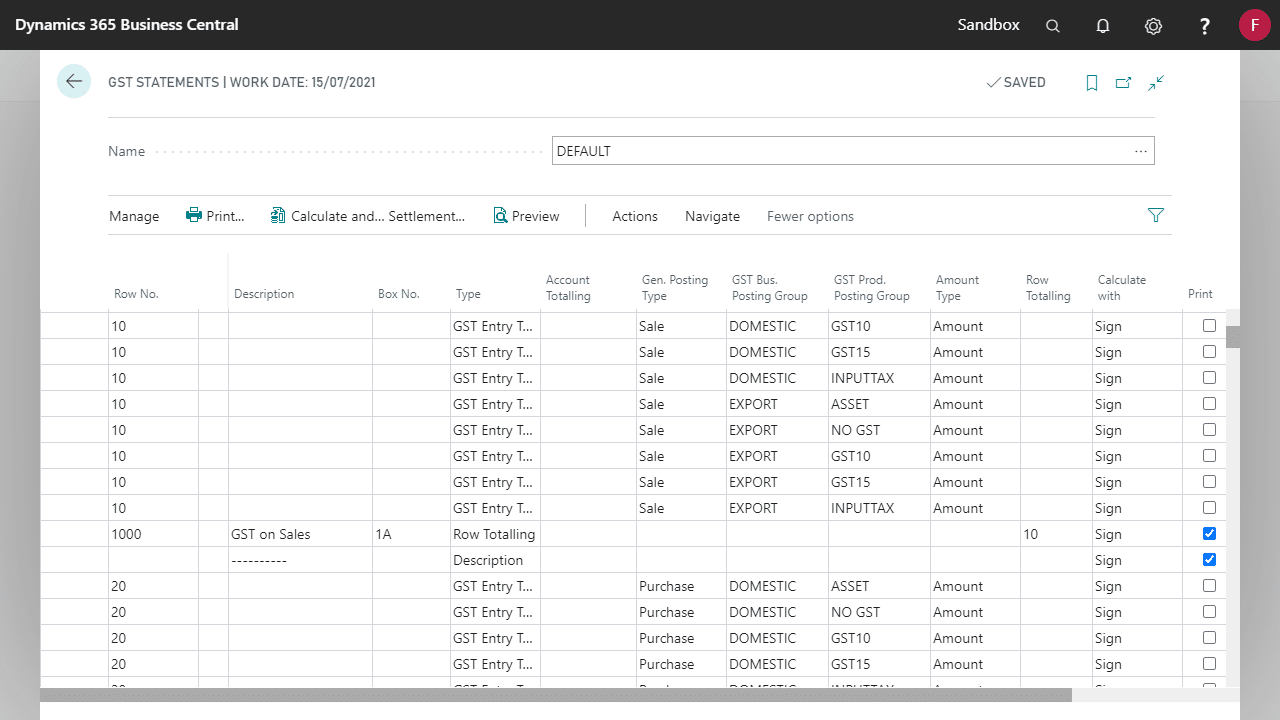
Task: Uncheck Print for GST on Sales row
Action: 1209,534
